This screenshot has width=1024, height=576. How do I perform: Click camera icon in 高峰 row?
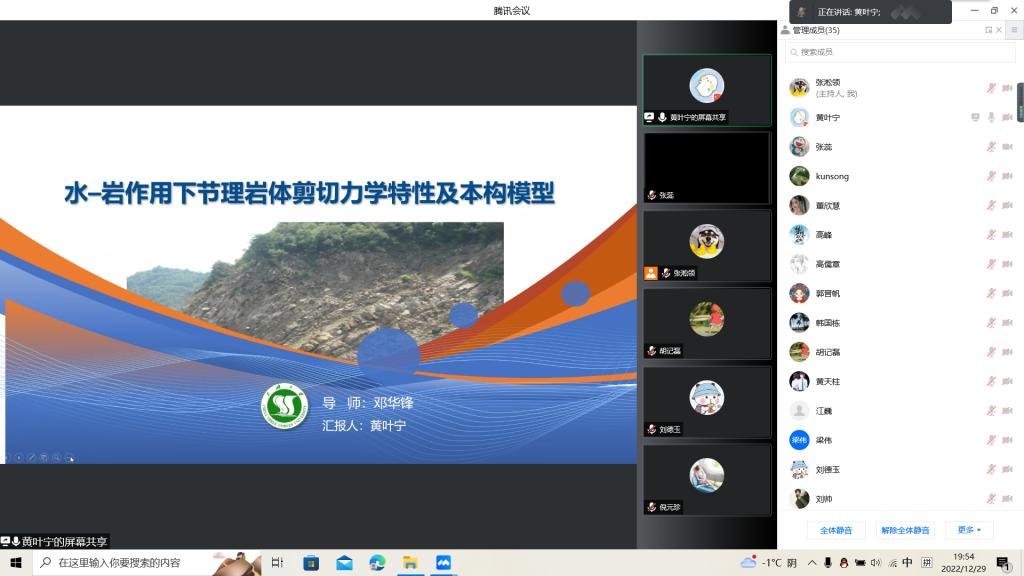[x=1007, y=234]
